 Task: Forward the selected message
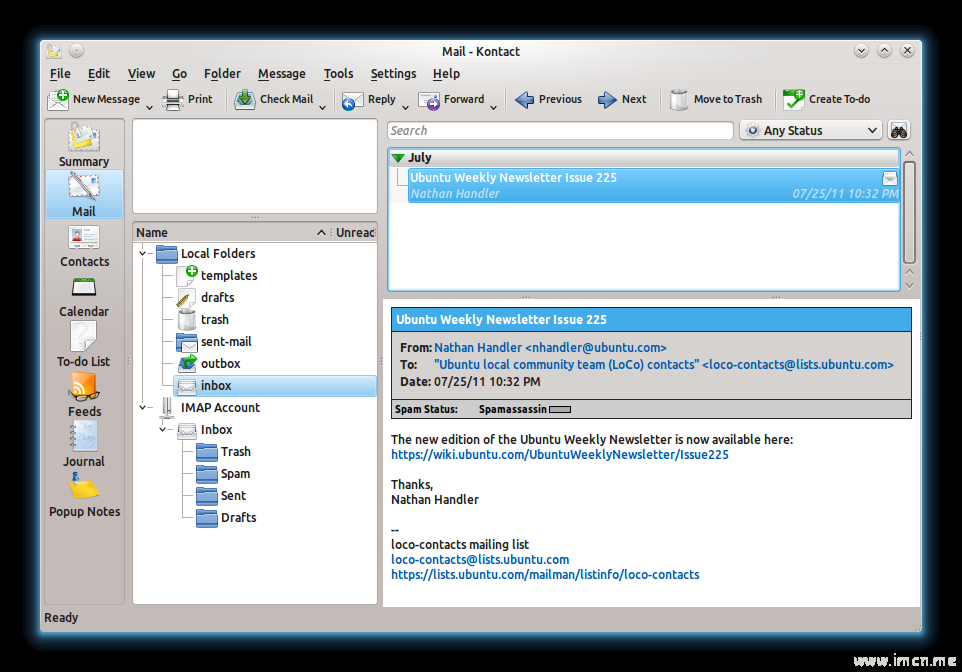(451, 99)
